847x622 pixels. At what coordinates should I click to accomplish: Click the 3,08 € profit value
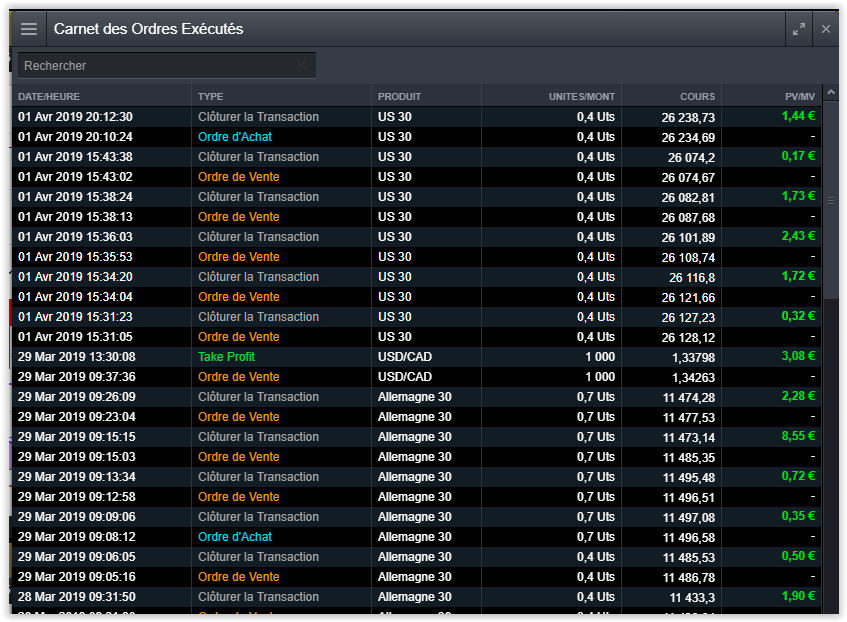click(x=798, y=356)
